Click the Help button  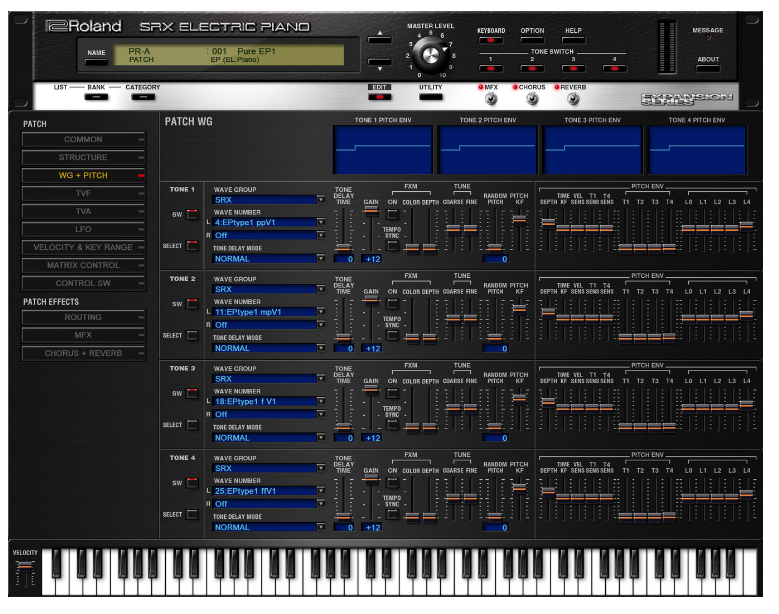pyautogui.click(x=573, y=40)
